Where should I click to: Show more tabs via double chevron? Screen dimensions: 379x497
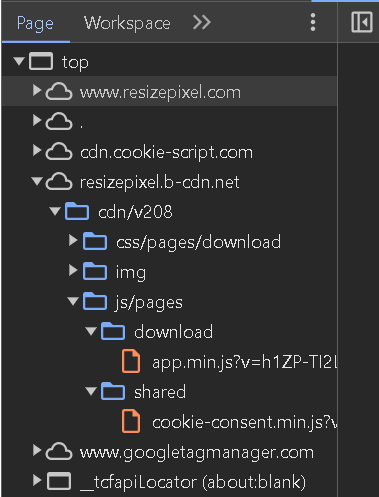(x=202, y=23)
